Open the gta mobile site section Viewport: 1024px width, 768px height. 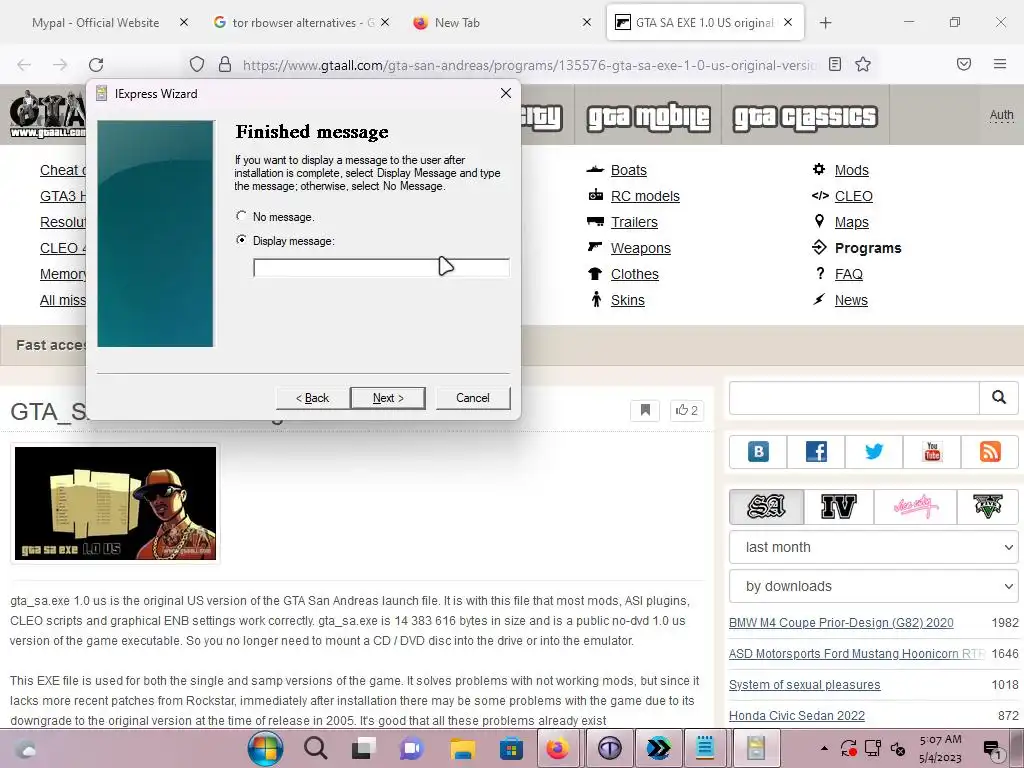pyautogui.click(x=648, y=117)
